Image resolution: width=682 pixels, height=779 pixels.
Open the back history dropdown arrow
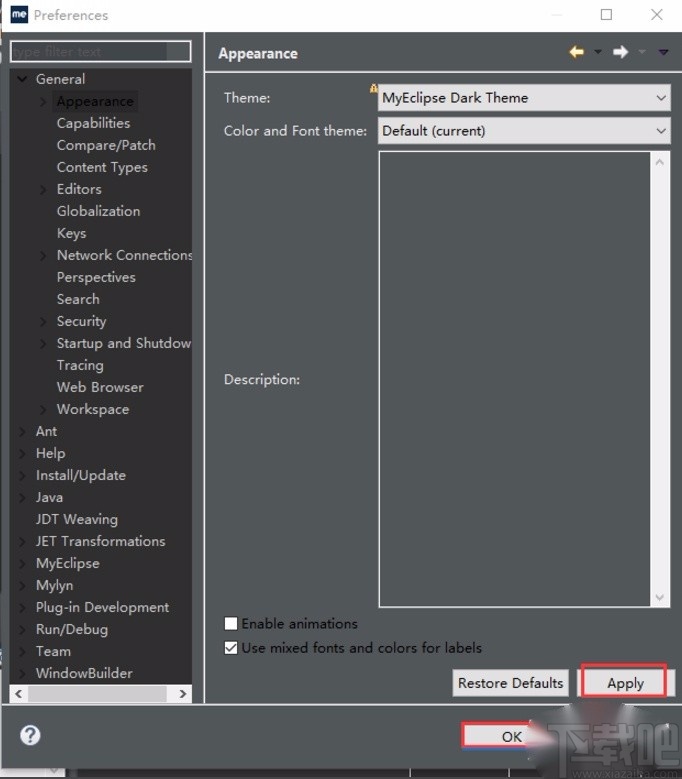[x=598, y=52]
